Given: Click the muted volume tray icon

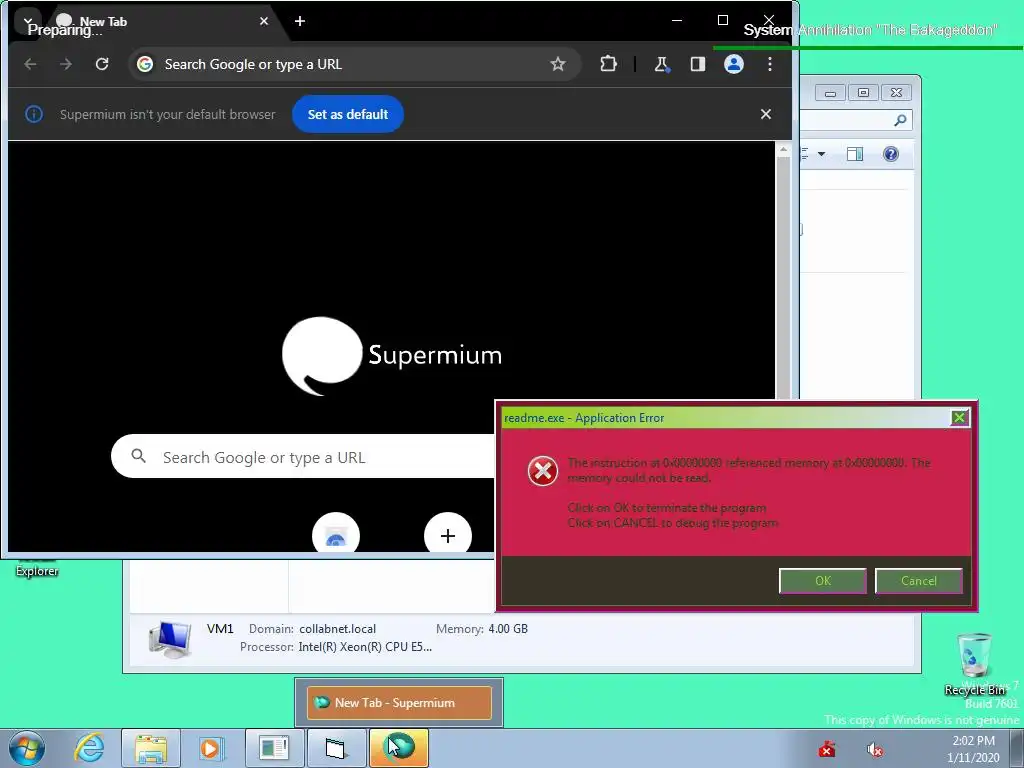Looking at the screenshot, I should (x=875, y=750).
